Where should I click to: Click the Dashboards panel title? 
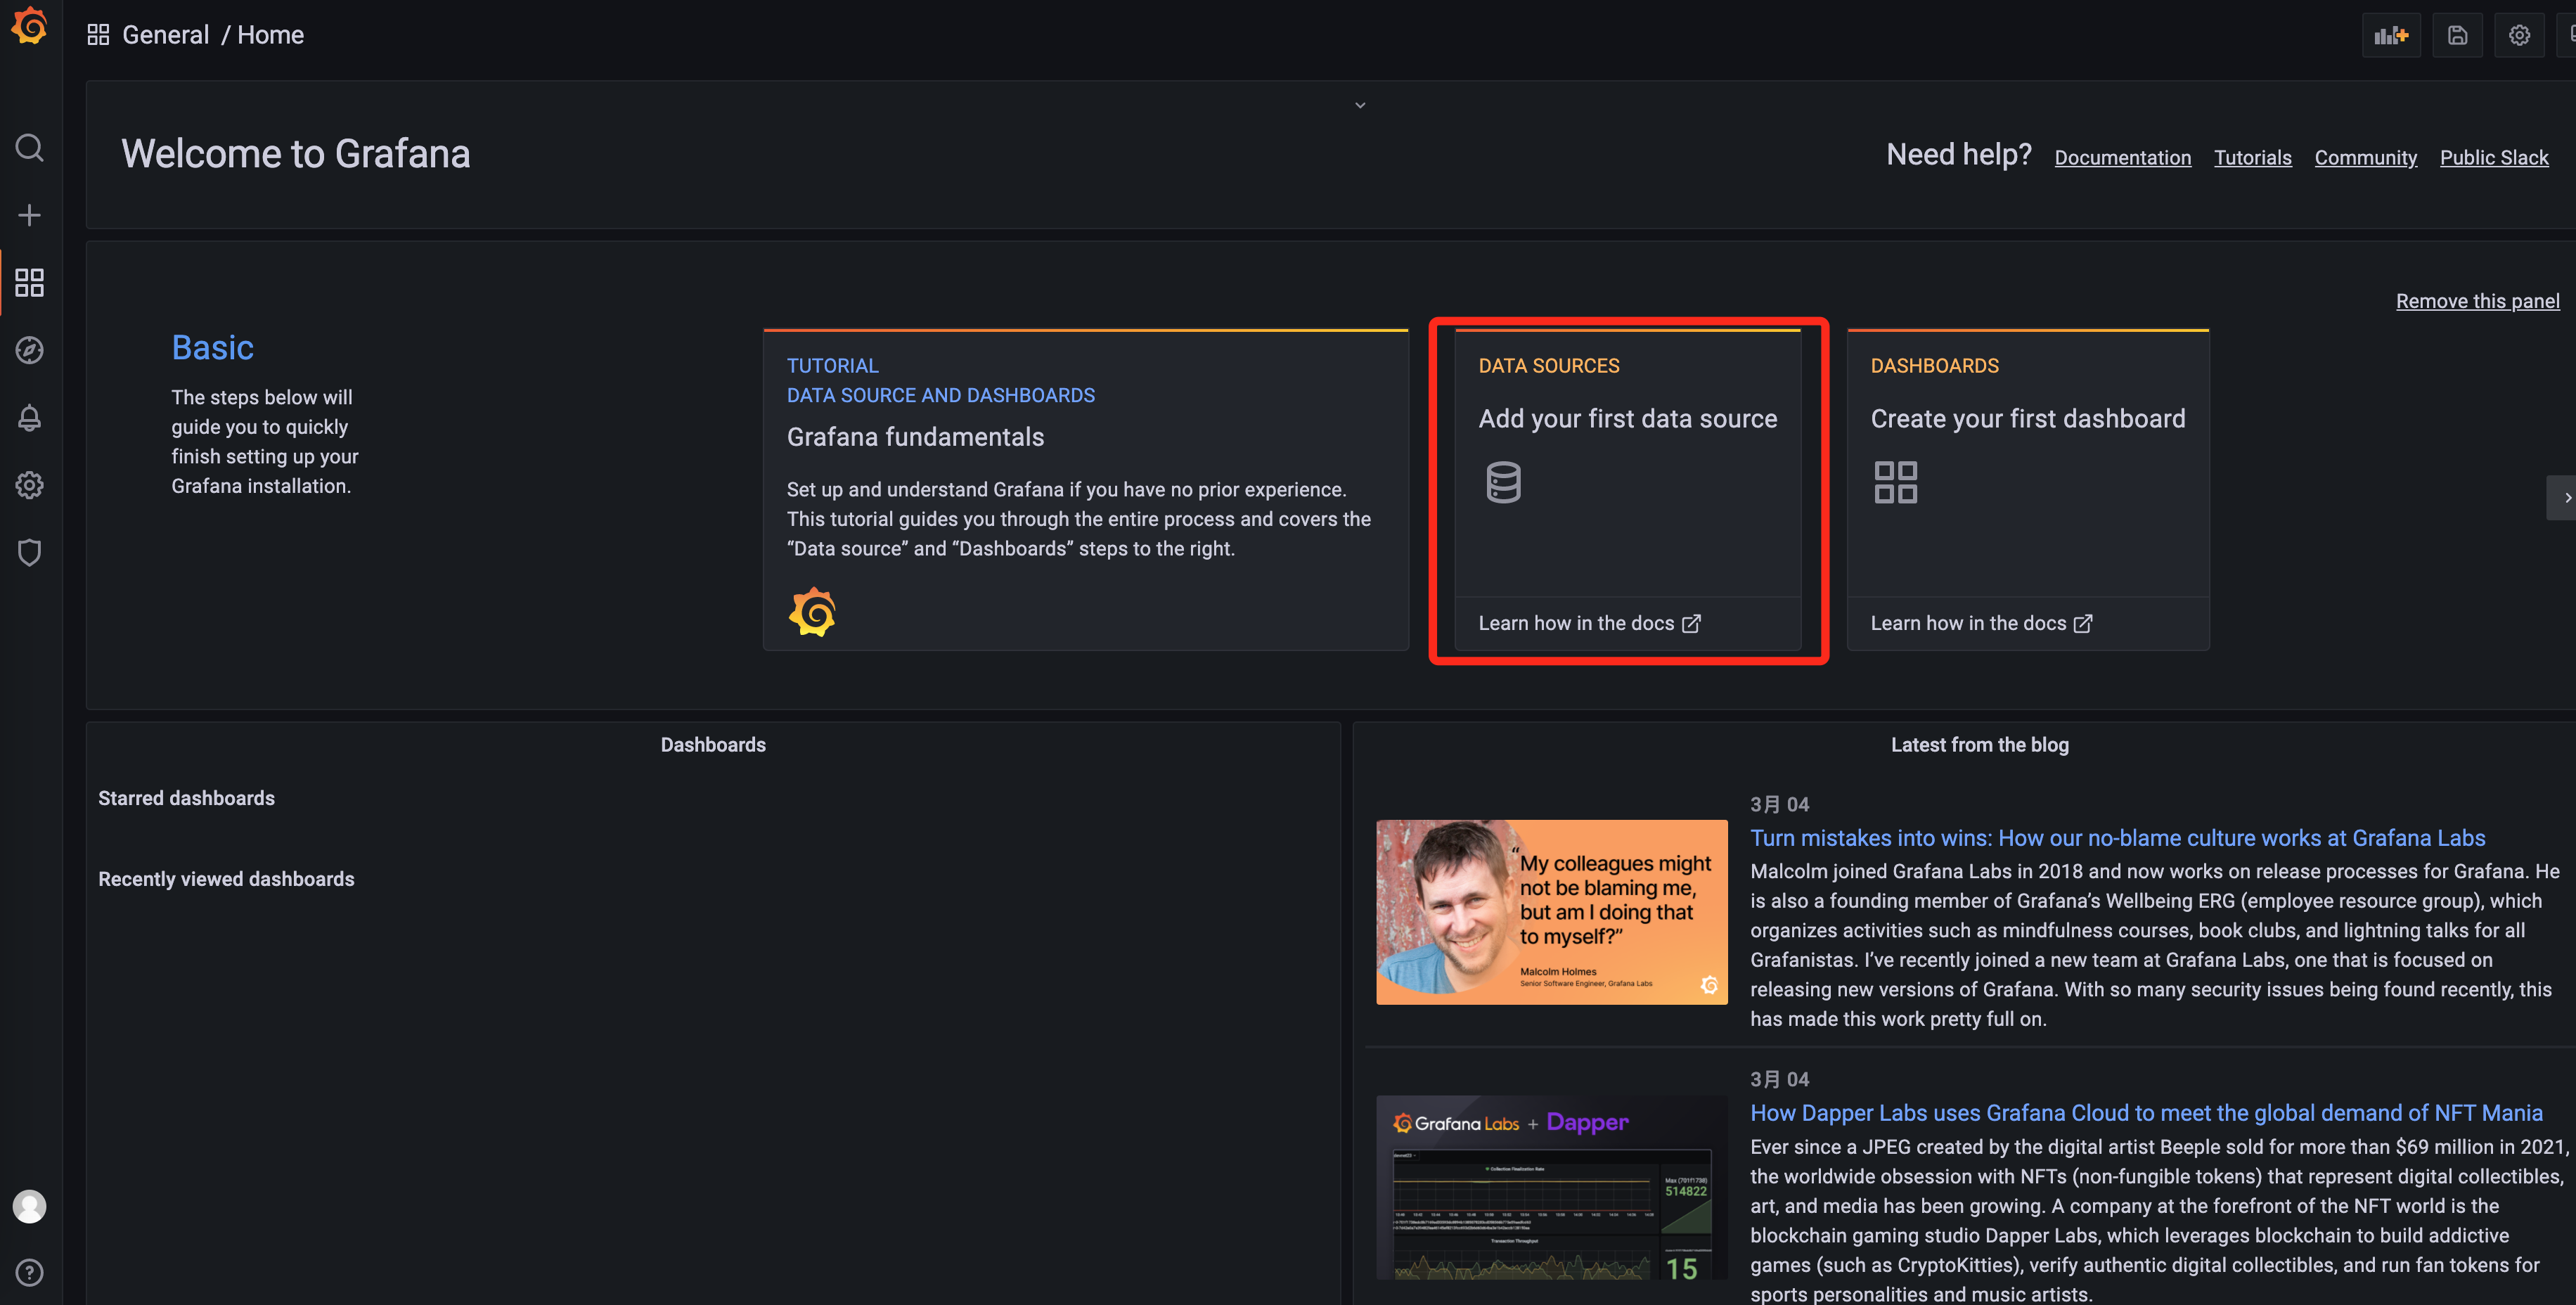(713, 745)
